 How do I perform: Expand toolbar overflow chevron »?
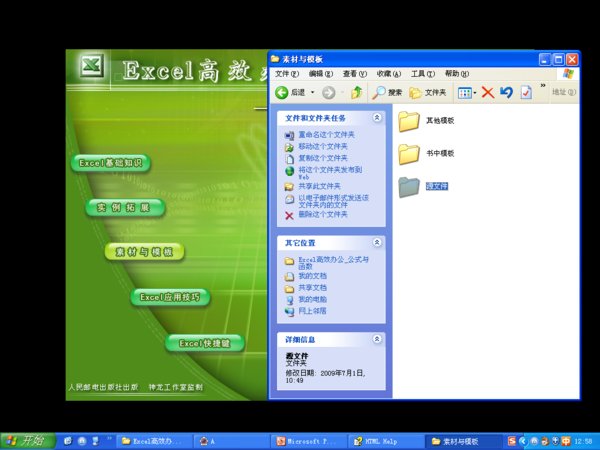pos(543,86)
